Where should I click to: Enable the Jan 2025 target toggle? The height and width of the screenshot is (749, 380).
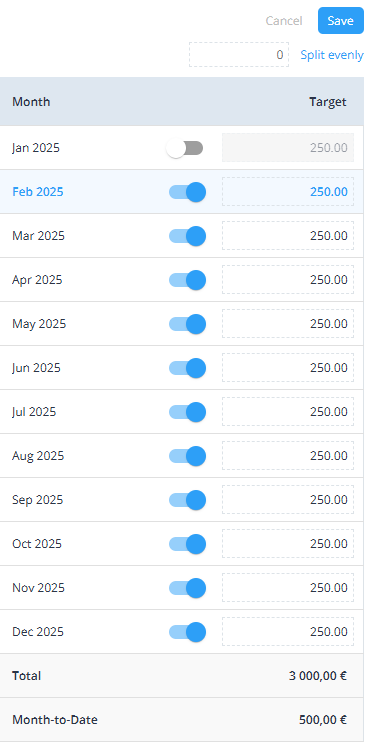[185, 148]
